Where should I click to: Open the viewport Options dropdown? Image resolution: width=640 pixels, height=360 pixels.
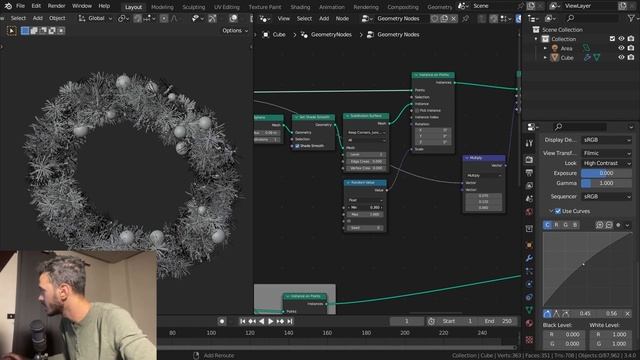[x=235, y=31]
